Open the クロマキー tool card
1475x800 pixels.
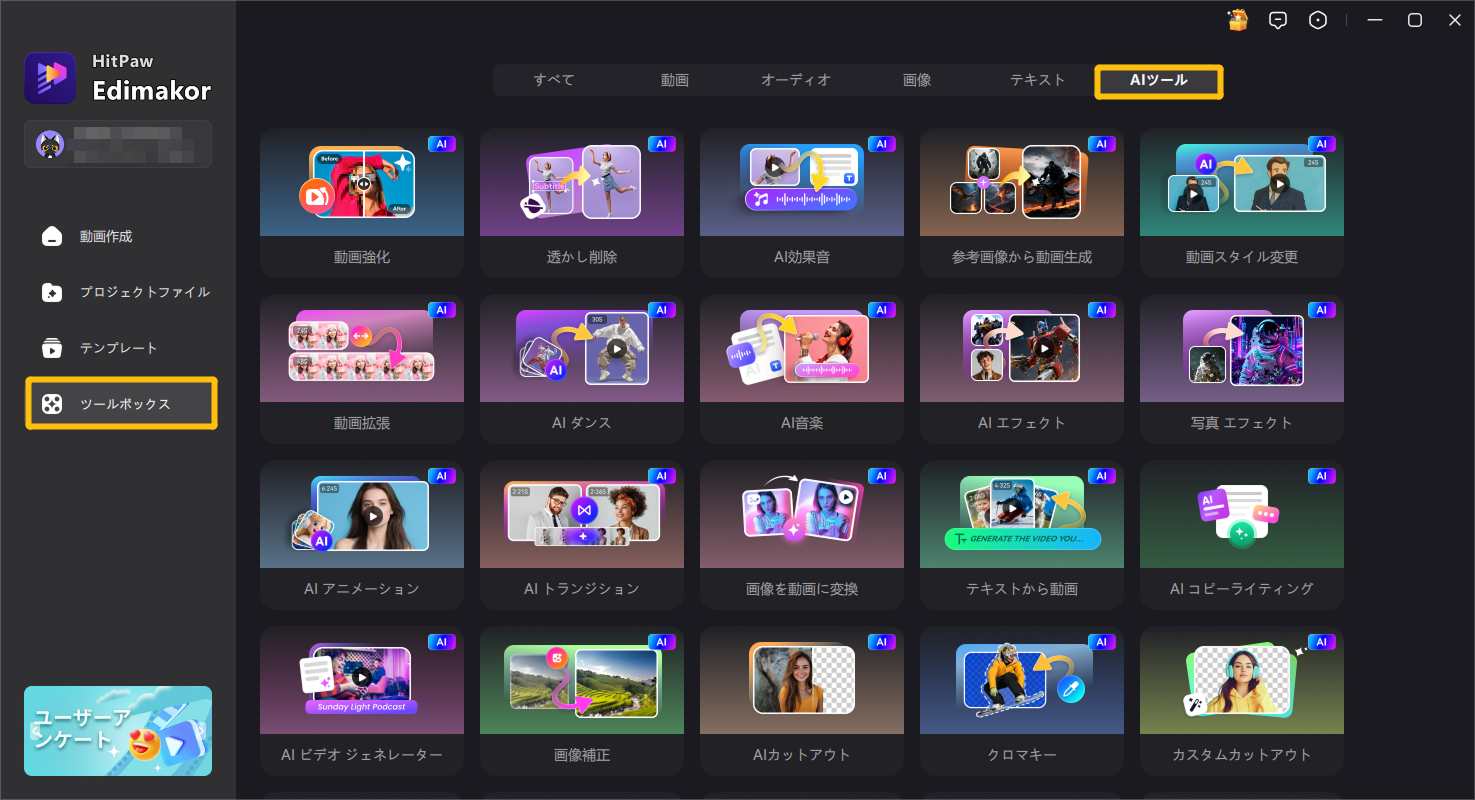[1022, 701]
